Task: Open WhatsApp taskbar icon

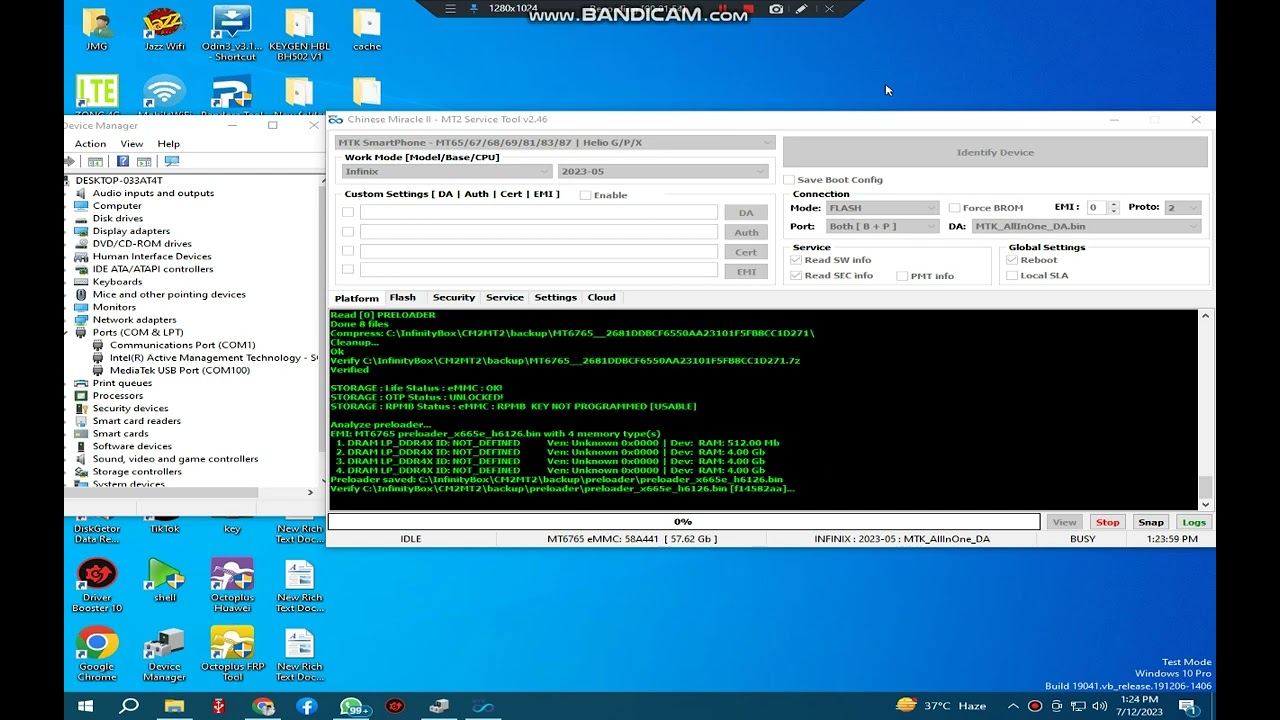Action: pos(352,707)
